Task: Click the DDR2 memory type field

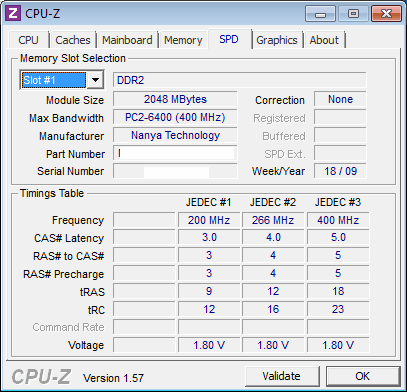Action: (x=239, y=80)
